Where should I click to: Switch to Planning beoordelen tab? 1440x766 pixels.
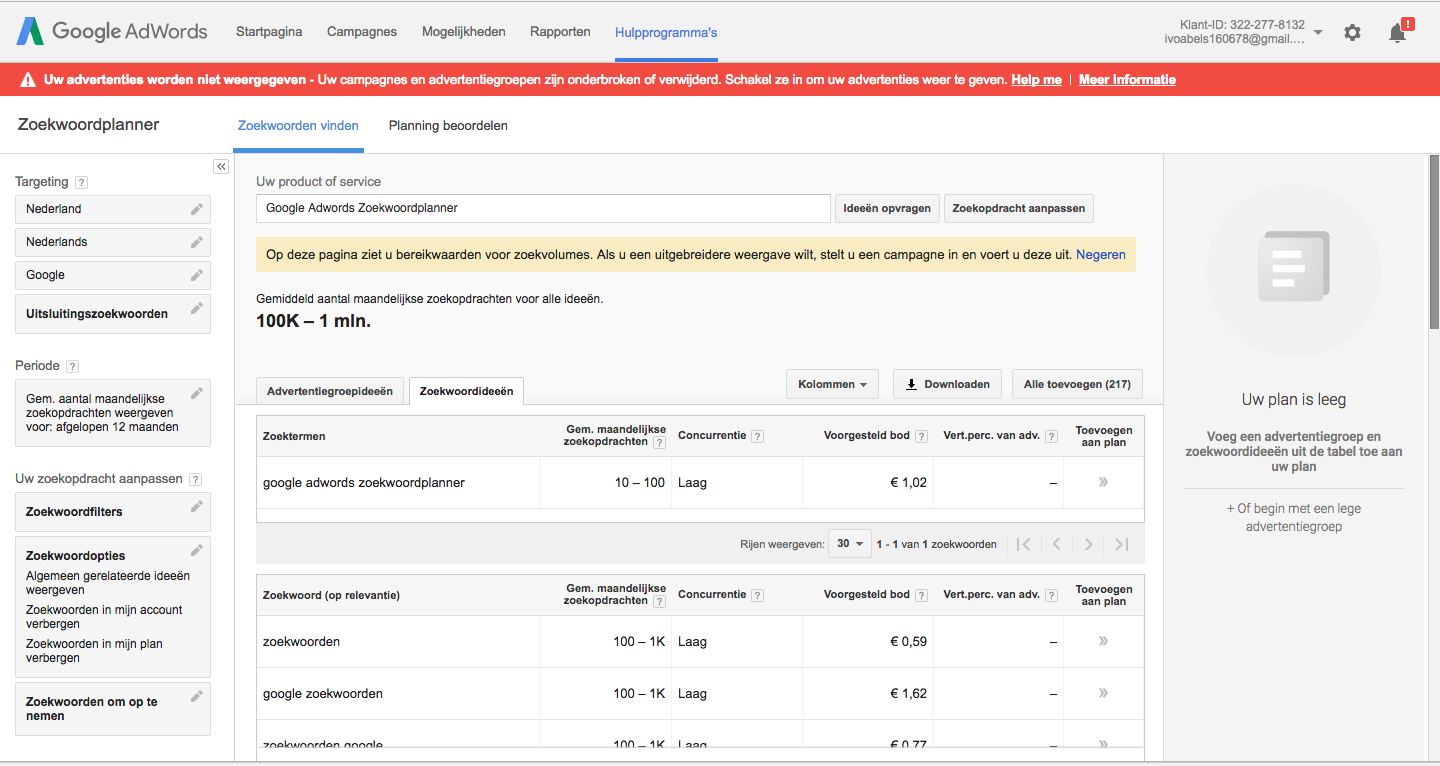click(x=448, y=126)
